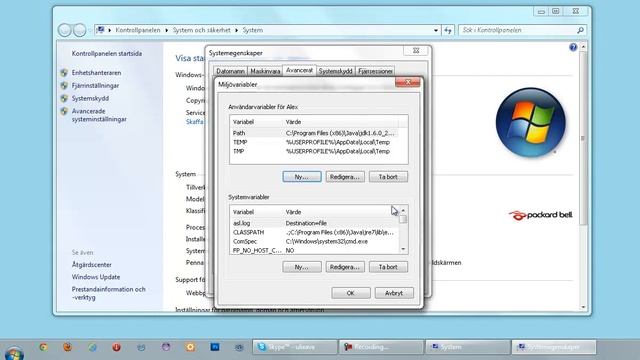Switch to the Maskinvara tab
This screenshot has height=360, width=640.
265,71
